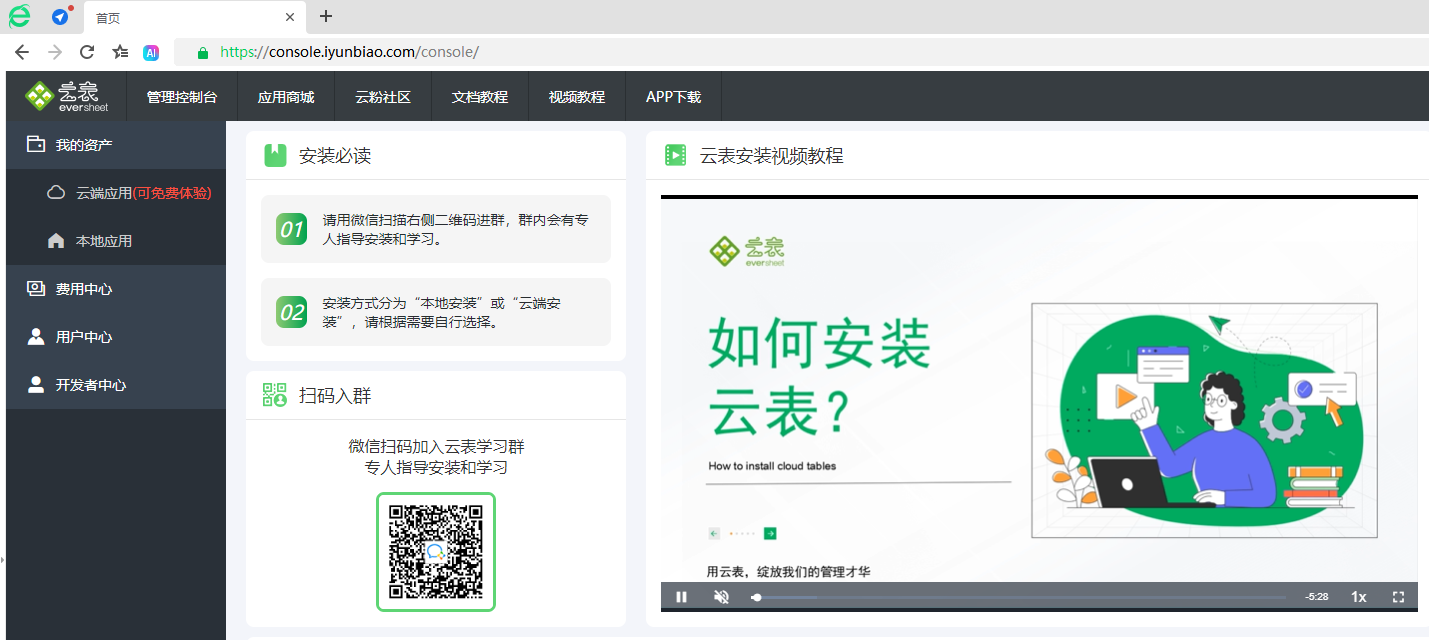Screen dimensions: 1429x640
Task: Enter fullscreen video mode
Action: (1398, 597)
